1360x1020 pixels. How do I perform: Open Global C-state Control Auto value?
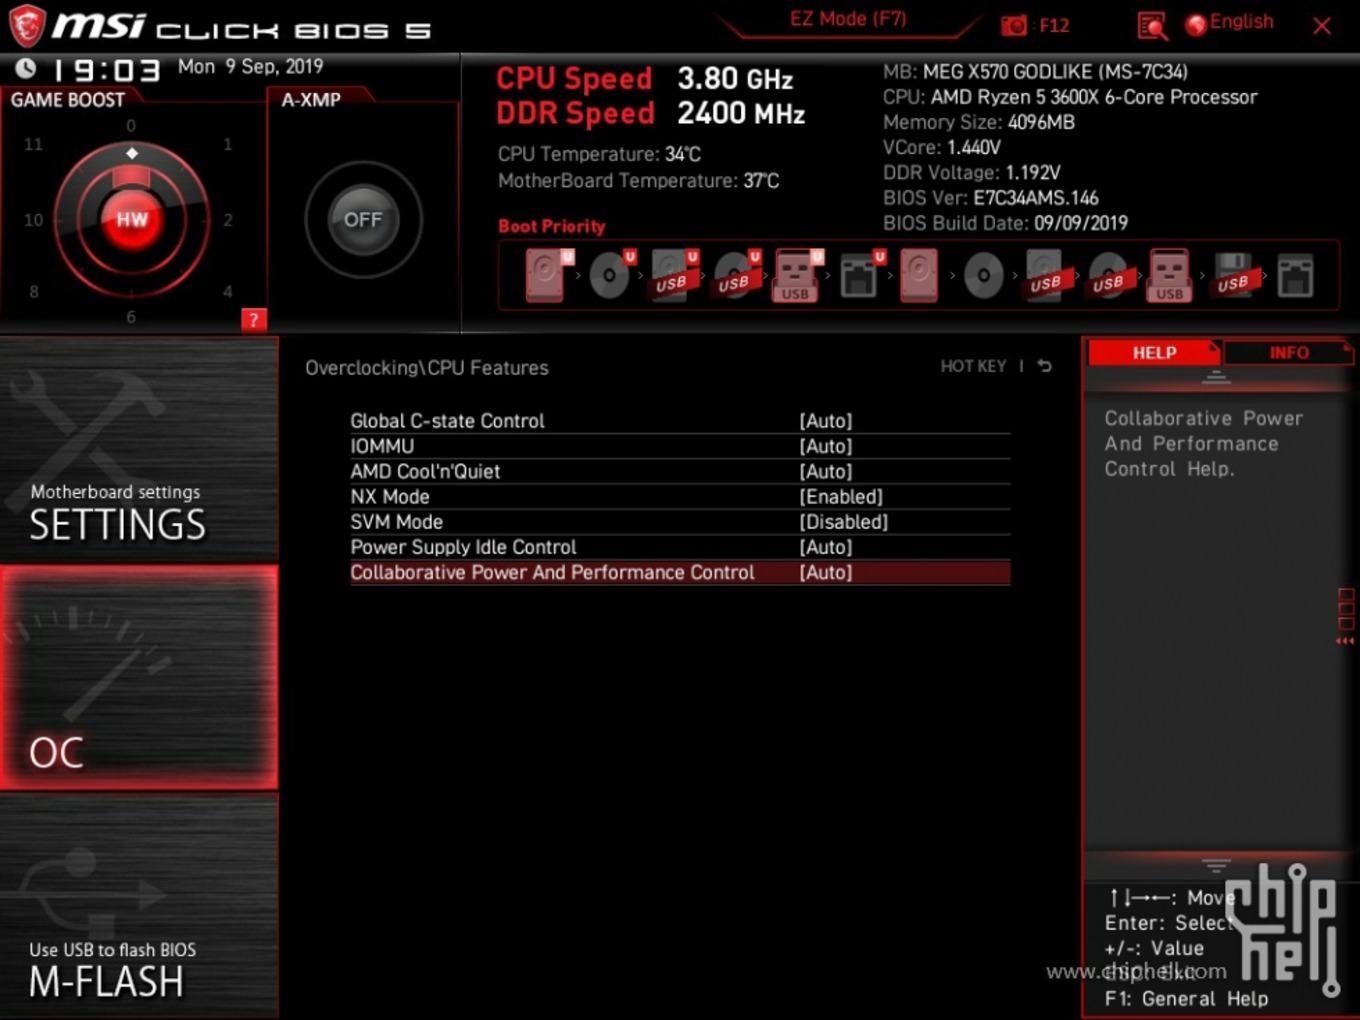826,421
